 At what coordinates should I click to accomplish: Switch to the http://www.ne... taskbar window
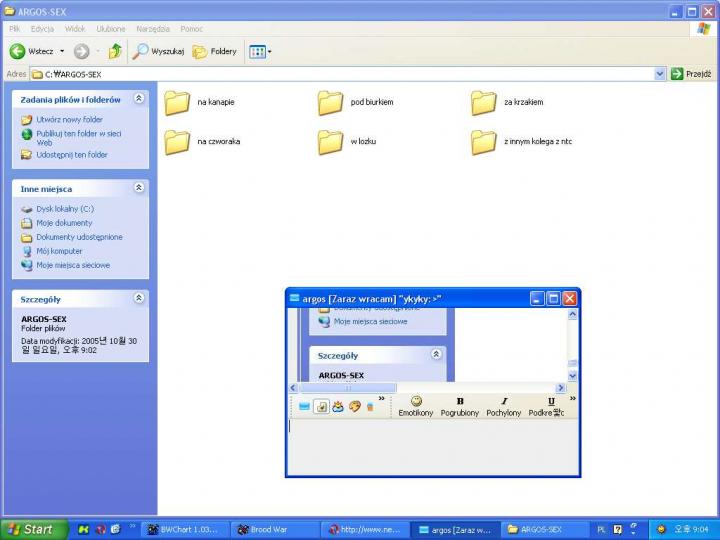(365, 530)
